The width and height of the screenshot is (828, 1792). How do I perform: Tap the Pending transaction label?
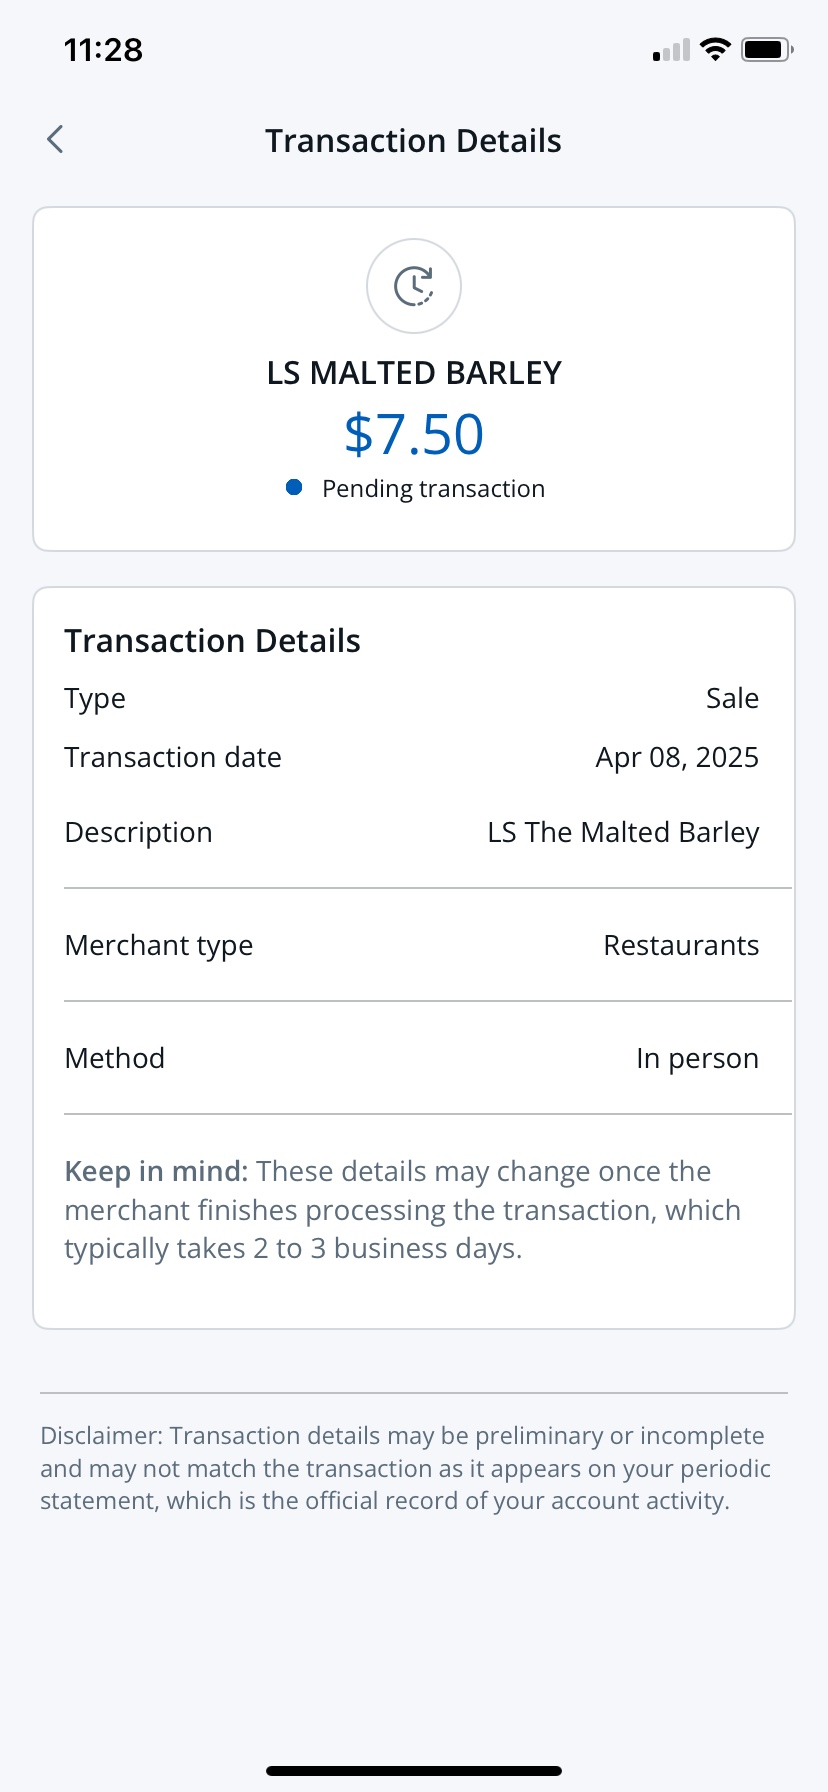click(x=433, y=489)
